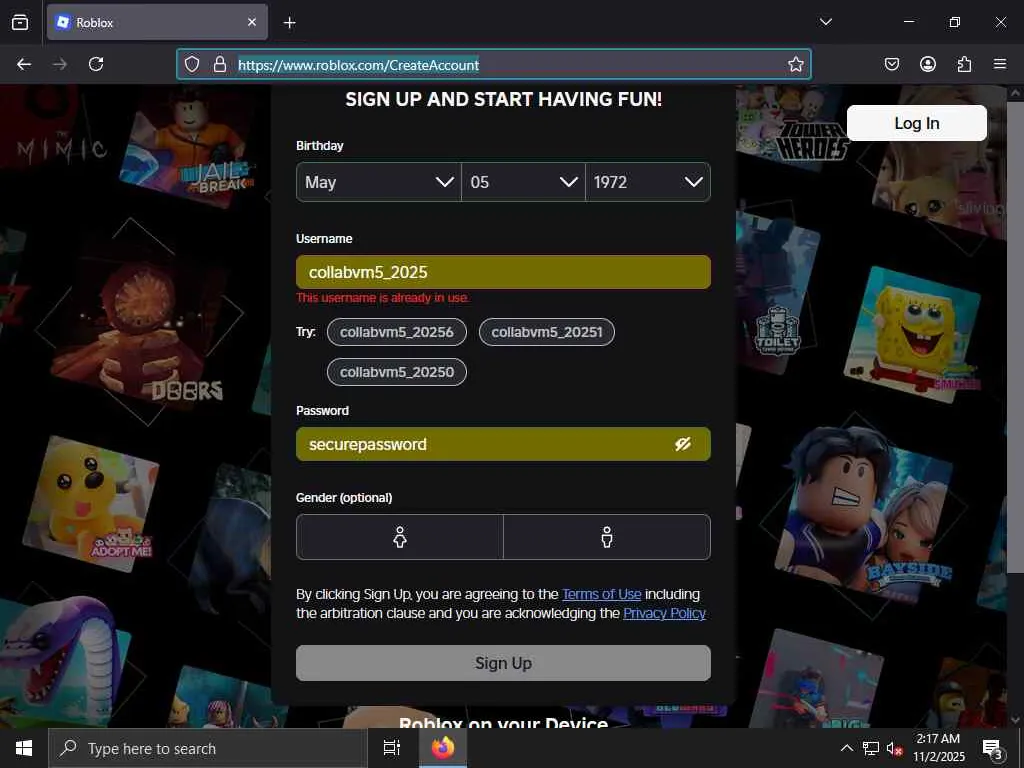Click the Username input field
Image resolution: width=1024 pixels, height=768 pixels.
click(503, 272)
